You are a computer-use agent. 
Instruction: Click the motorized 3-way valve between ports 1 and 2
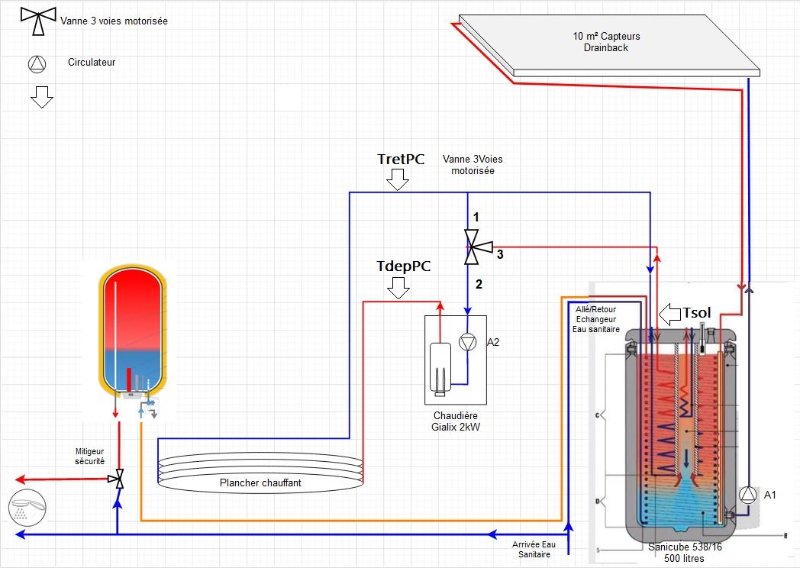(476, 247)
